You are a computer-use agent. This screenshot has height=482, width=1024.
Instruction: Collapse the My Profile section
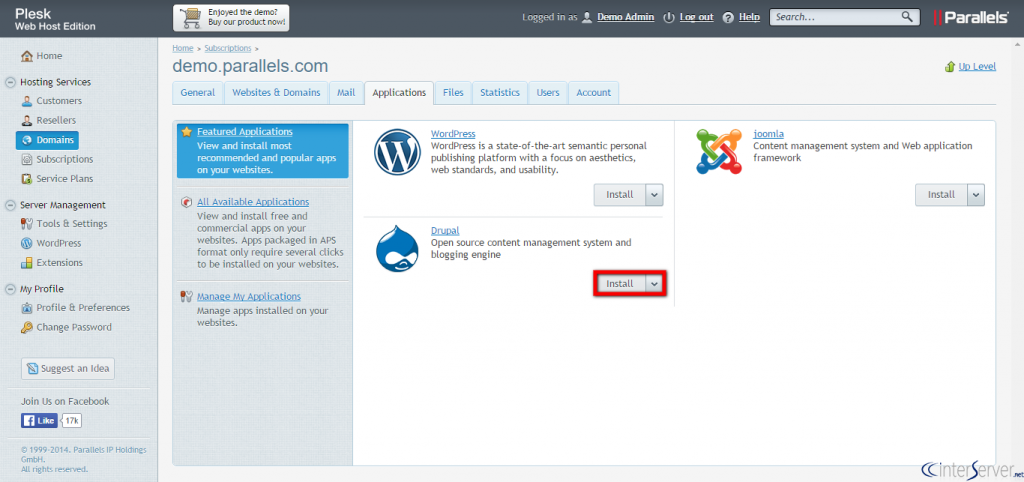pos(10,289)
